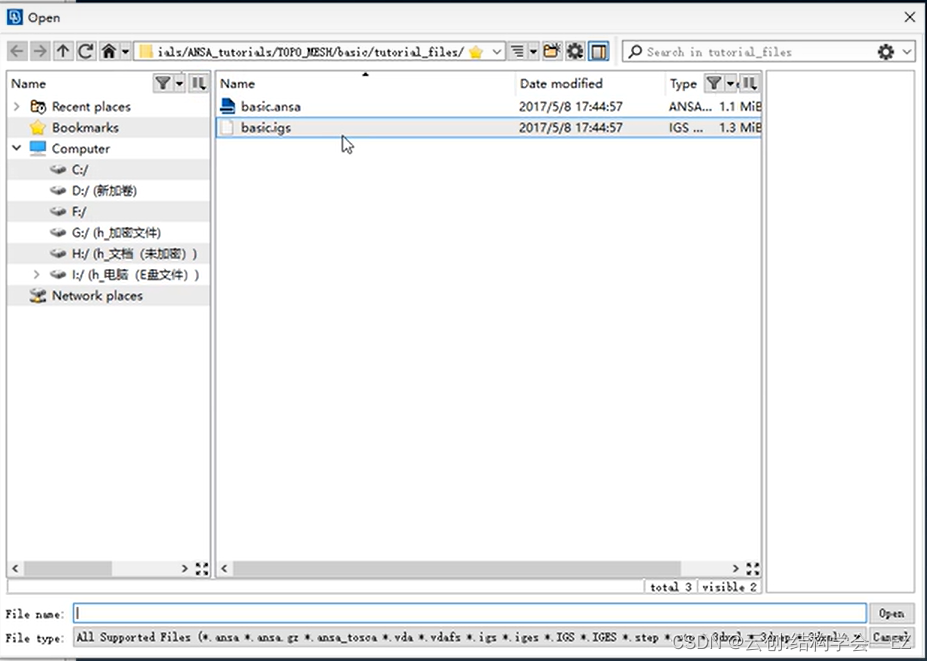Sort files by Date modified column

point(561,84)
